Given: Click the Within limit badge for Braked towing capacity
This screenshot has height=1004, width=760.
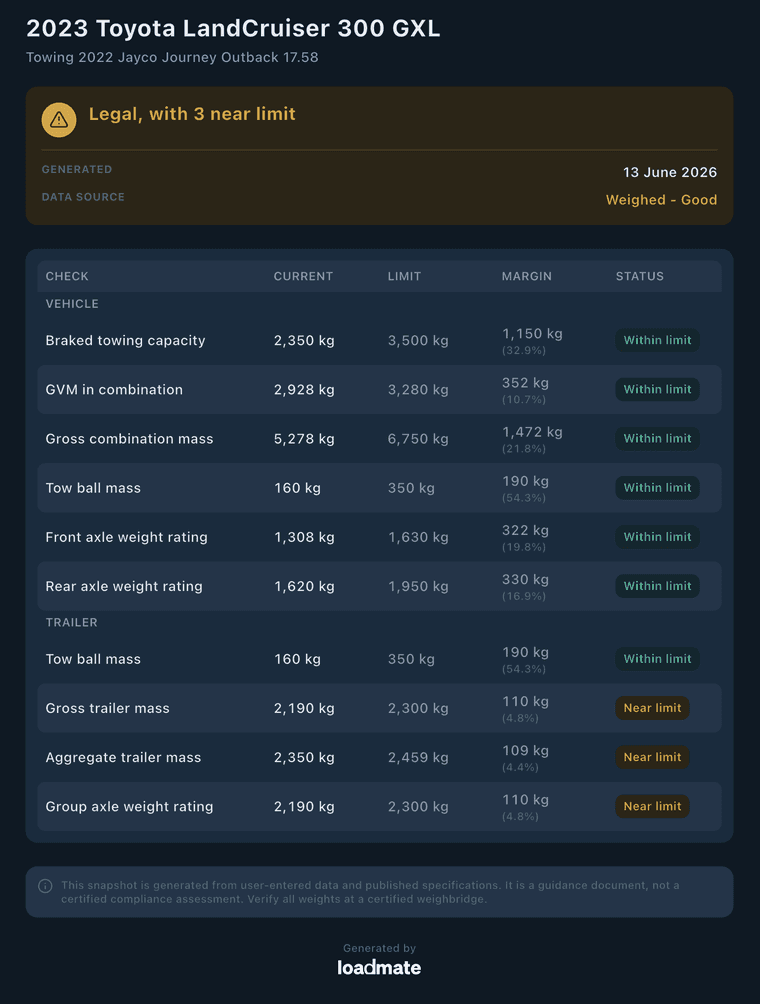Looking at the screenshot, I should click(658, 341).
